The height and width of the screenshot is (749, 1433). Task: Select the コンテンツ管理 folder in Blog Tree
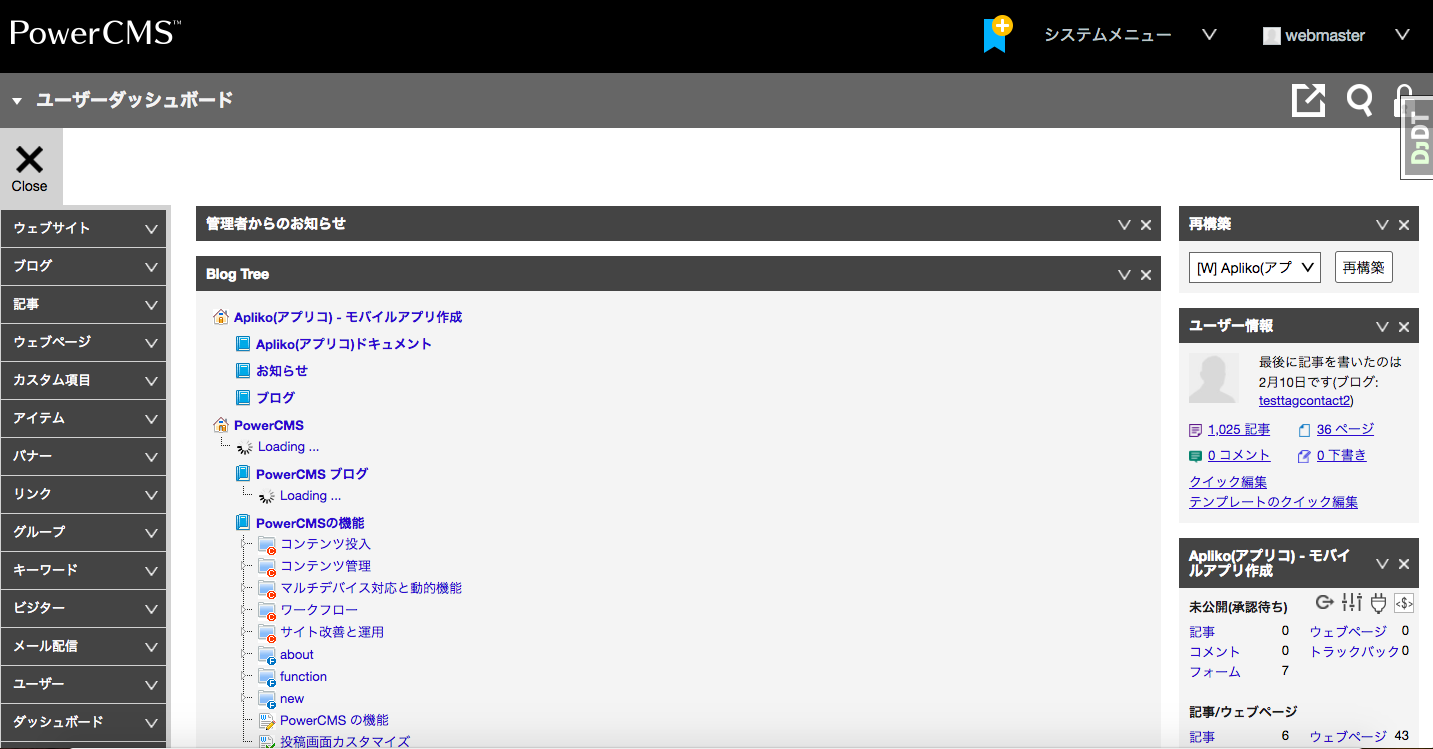pos(325,566)
